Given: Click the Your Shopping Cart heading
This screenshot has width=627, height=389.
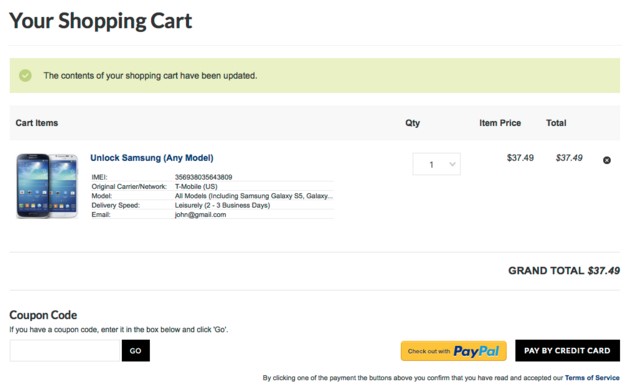Looking at the screenshot, I should click(101, 21).
